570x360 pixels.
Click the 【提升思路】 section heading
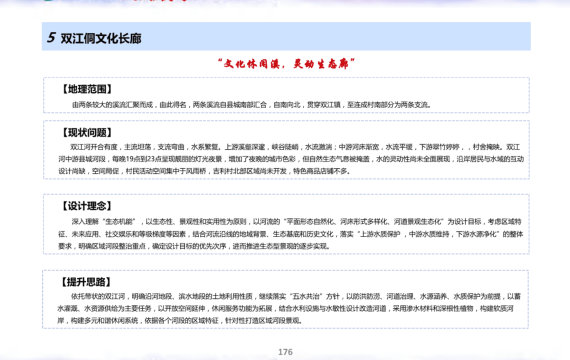coord(86,281)
